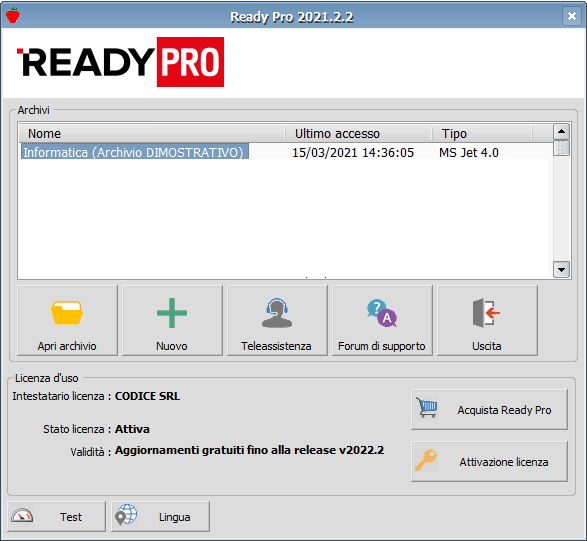The width and height of the screenshot is (587, 541).
Task: Click the orange key license icon
Action: pyautogui.click(x=426, y=460)
